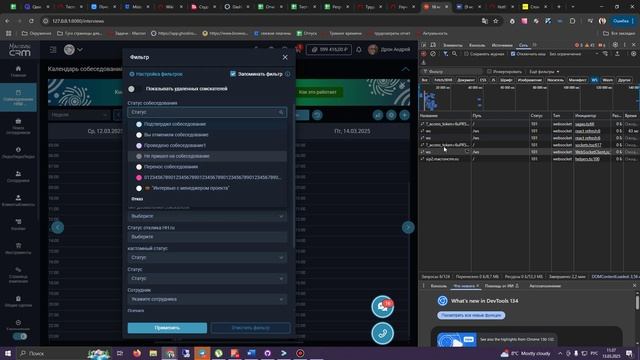Viewport: 640px width, 360px height.
Task: Open the Clients sidebar item
Action: point(18,200)
